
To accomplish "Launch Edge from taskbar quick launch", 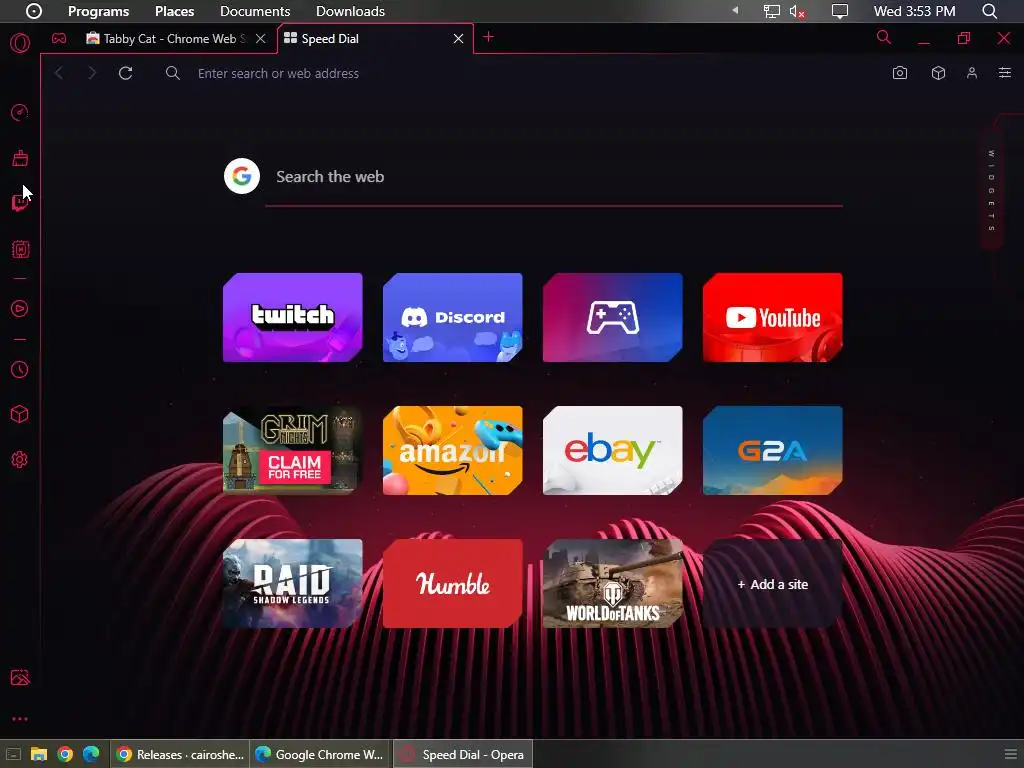I will tap(91, 754).
